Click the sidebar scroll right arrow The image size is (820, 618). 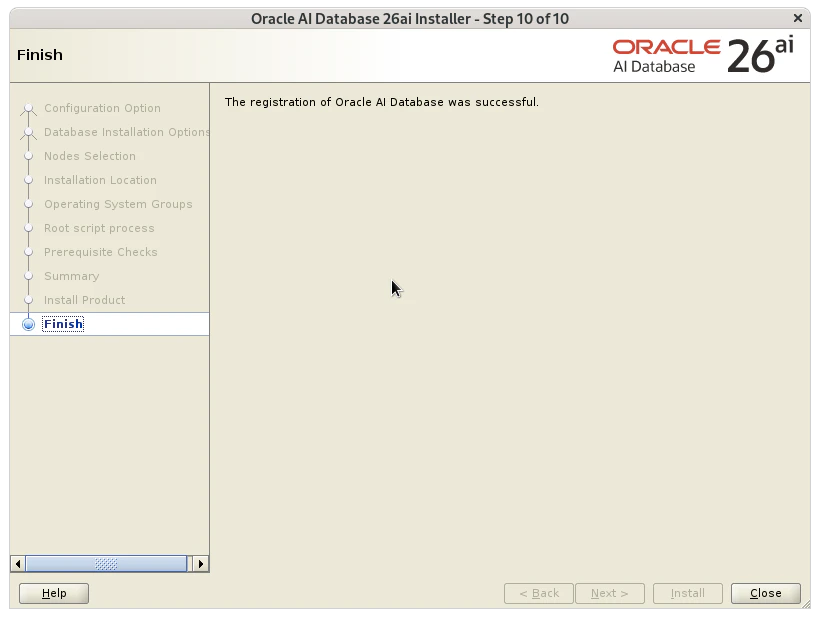(201, 564)
